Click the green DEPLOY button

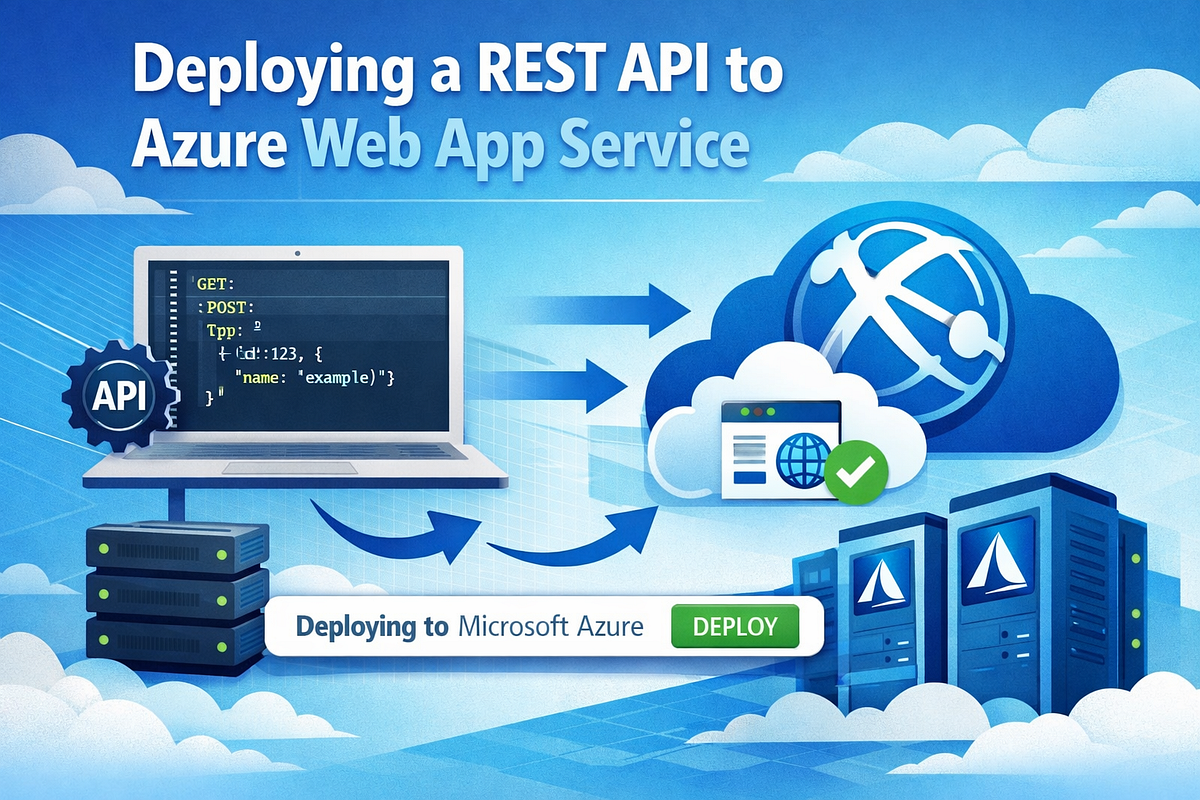click(734, 627)
